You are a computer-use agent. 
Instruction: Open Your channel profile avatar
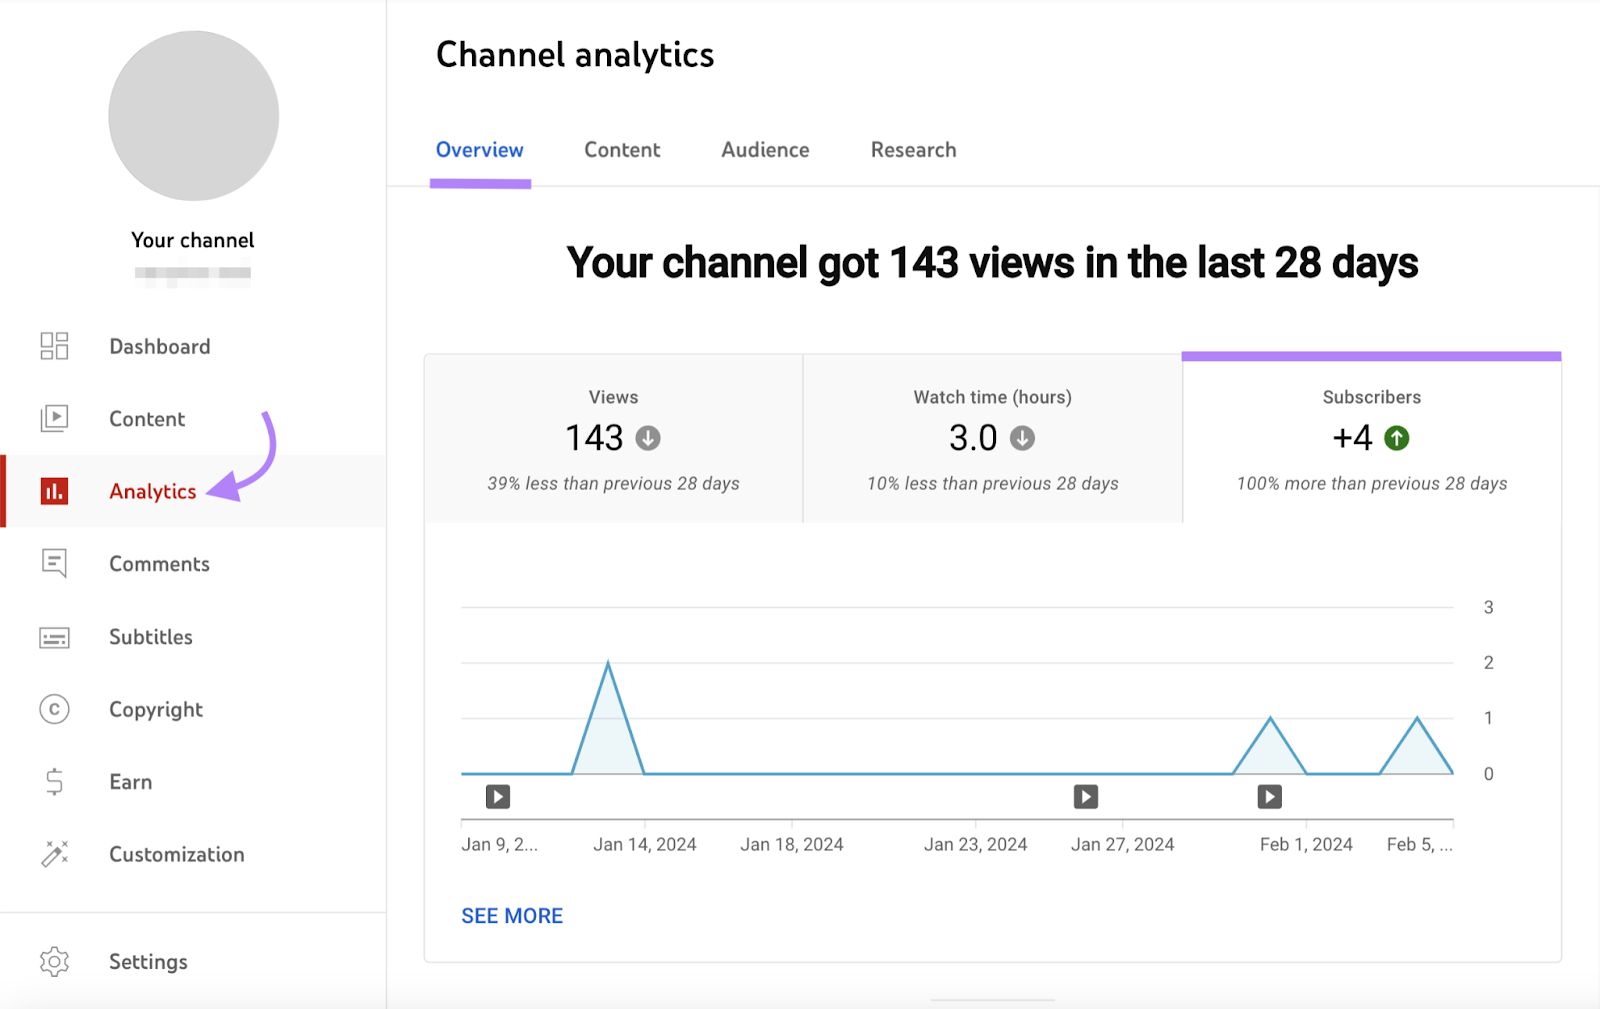(193, 115)
